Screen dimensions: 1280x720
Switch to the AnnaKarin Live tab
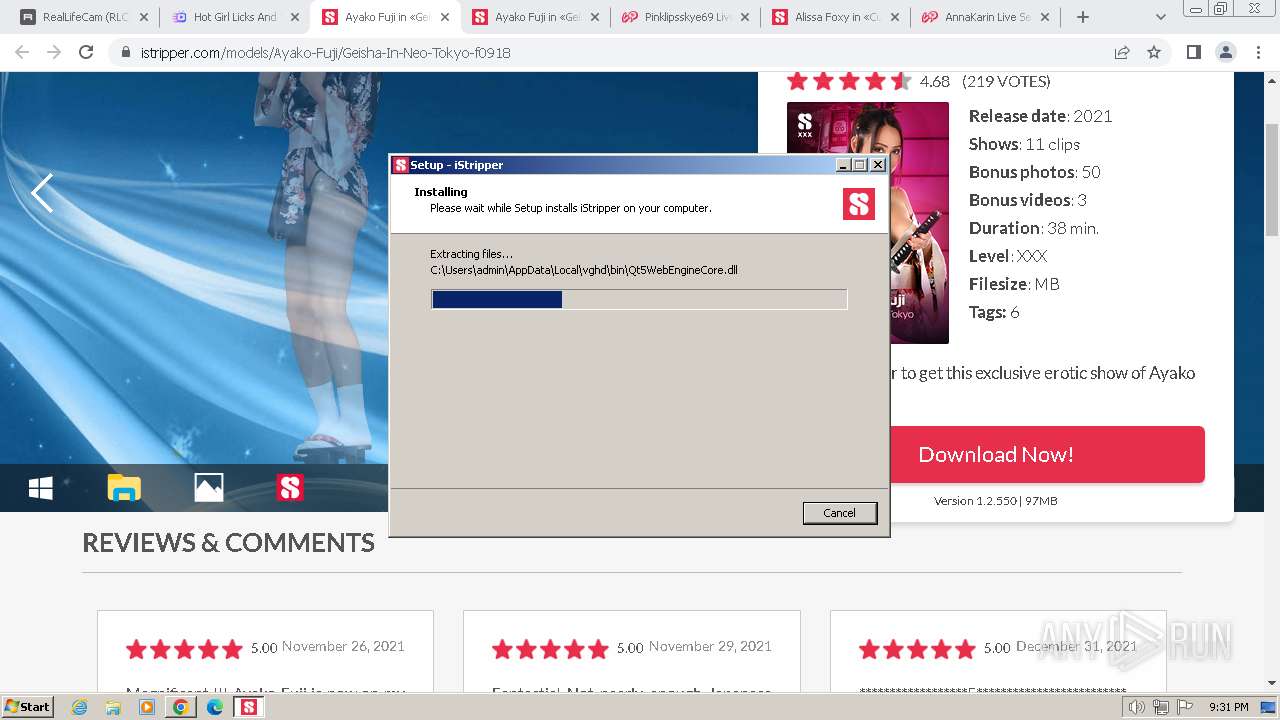pos(986,17)
